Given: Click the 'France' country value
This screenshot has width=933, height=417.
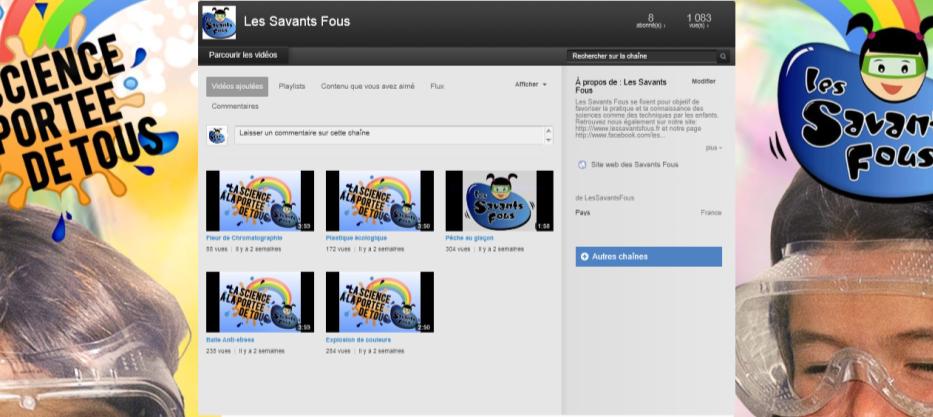Looking at the screenshot, I should click(x=711, y=212).
